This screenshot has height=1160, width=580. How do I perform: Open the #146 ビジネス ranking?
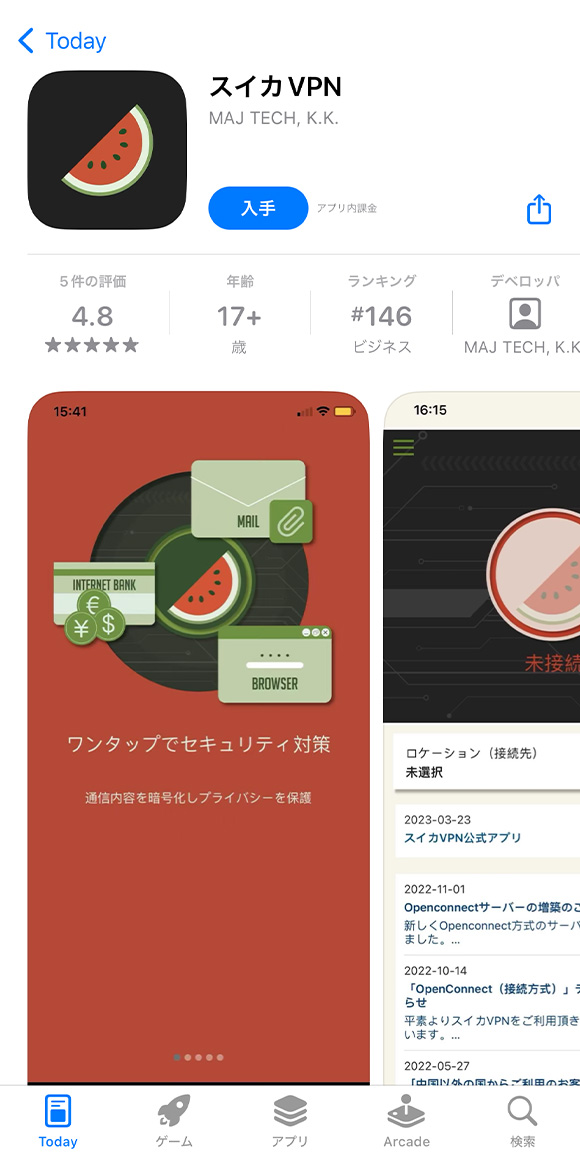click(382, 314)
